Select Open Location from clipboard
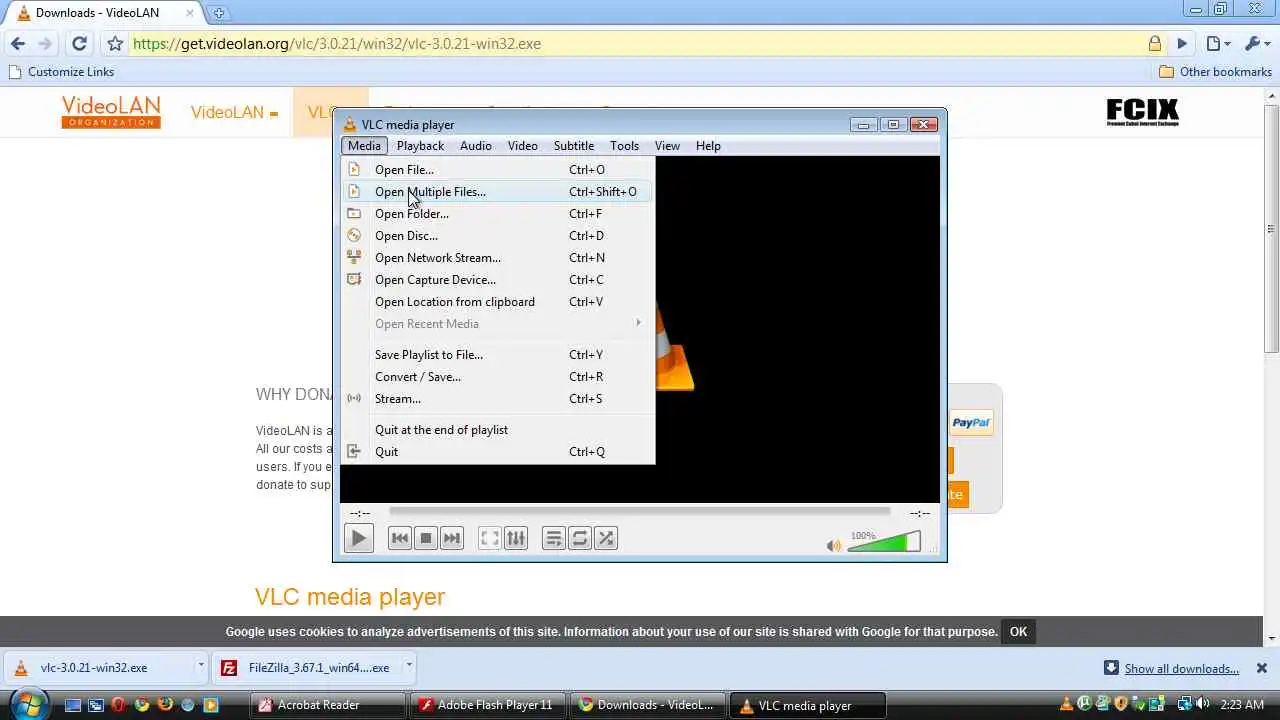 [x=498, y=301]
